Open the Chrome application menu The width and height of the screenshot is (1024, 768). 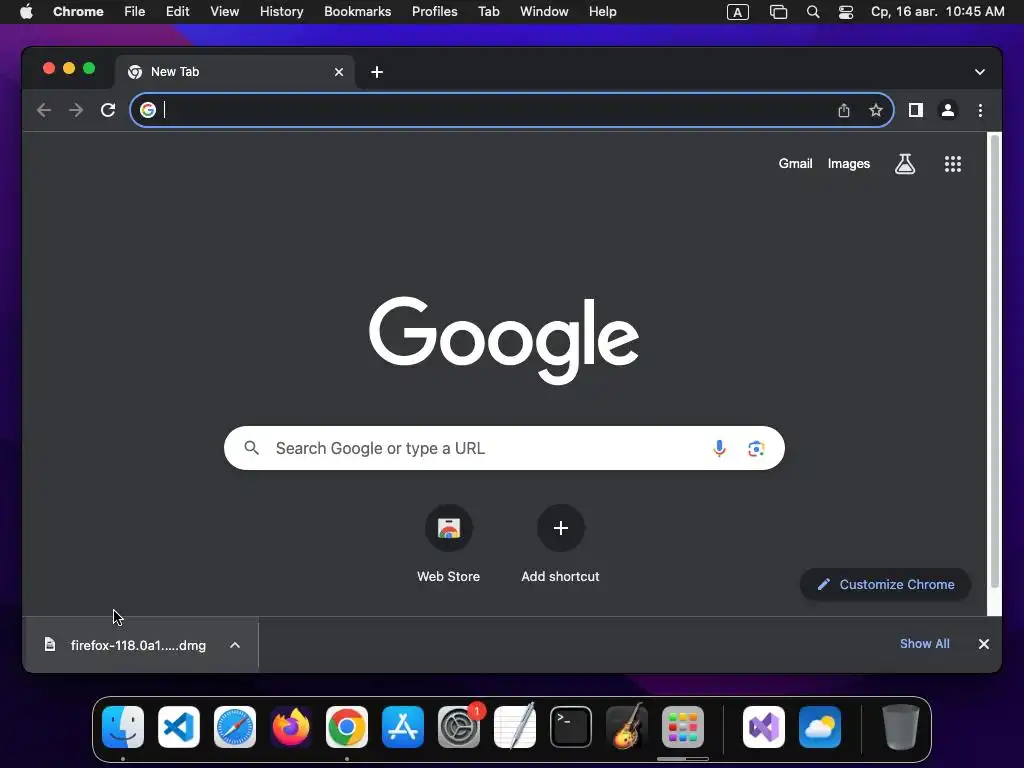[78, 12]
